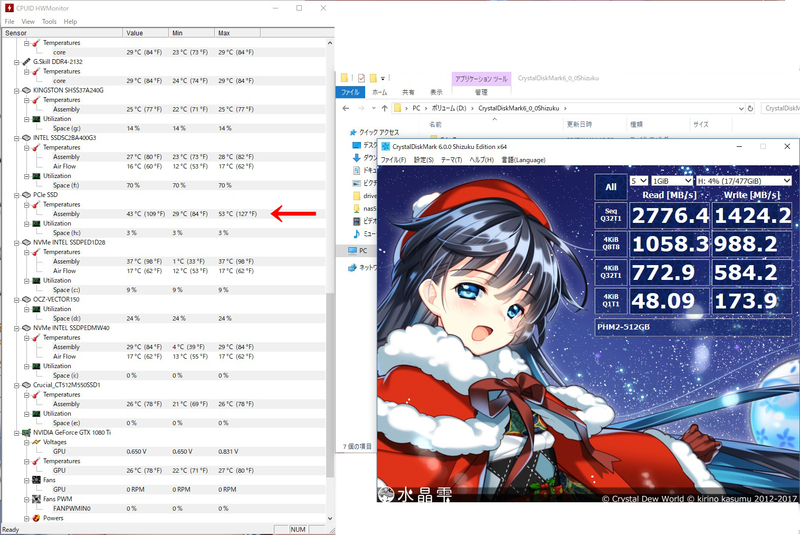
Task: Go up one folder in File Explorer
Action: [384, 108]
